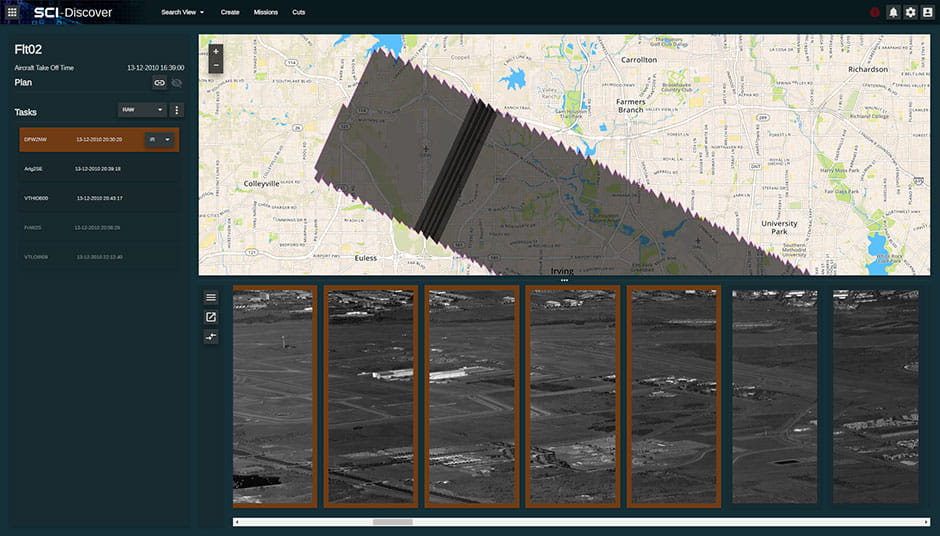Click the red recording status indicator
This screenshot has height=536, width=940.
875,12
